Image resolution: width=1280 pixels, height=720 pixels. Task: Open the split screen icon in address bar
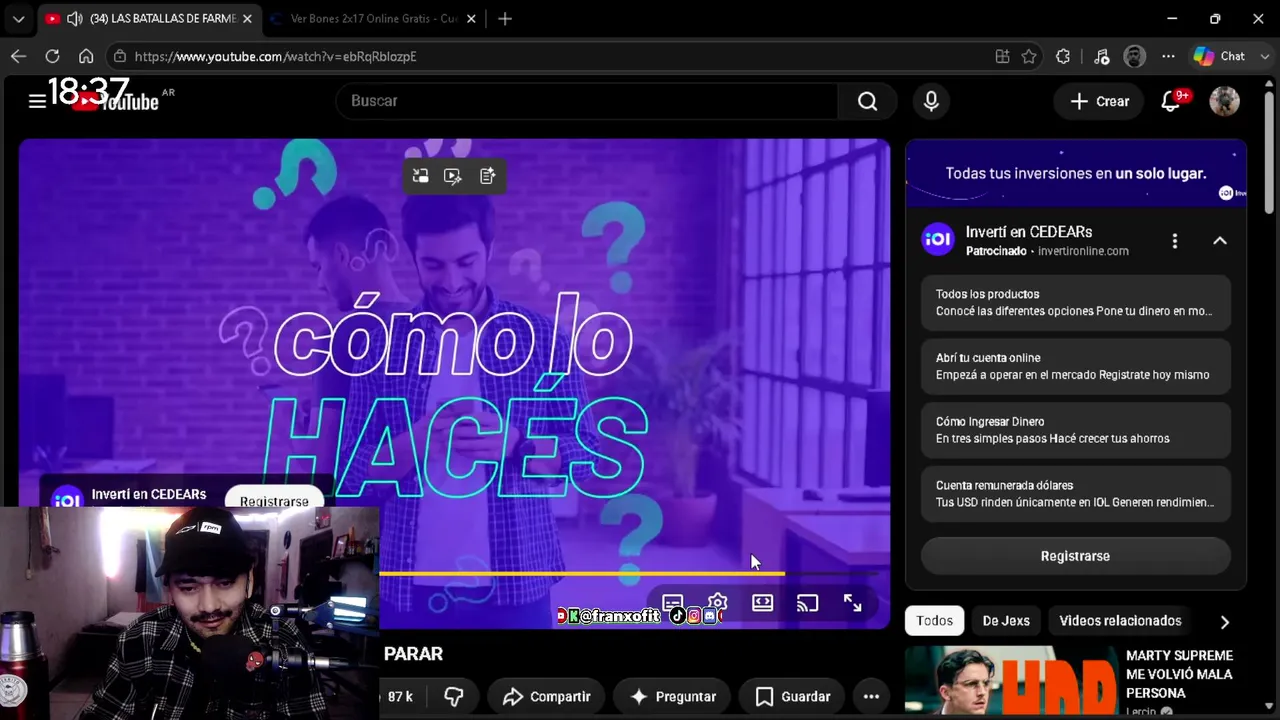pos(1002,57)
